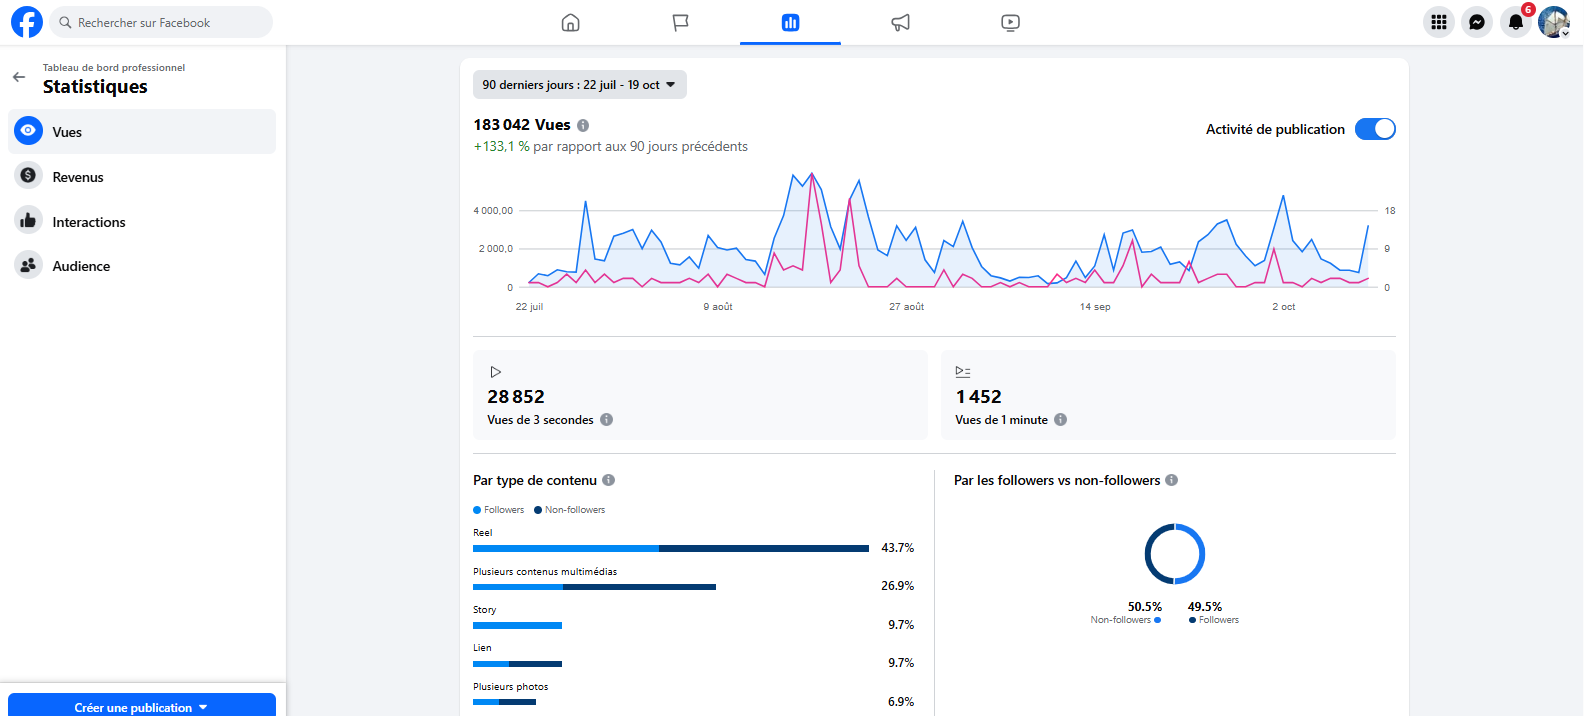Open the apps grid menu icon
The width and height of the screenshot is (1584, 716).
coord(1438,22)
